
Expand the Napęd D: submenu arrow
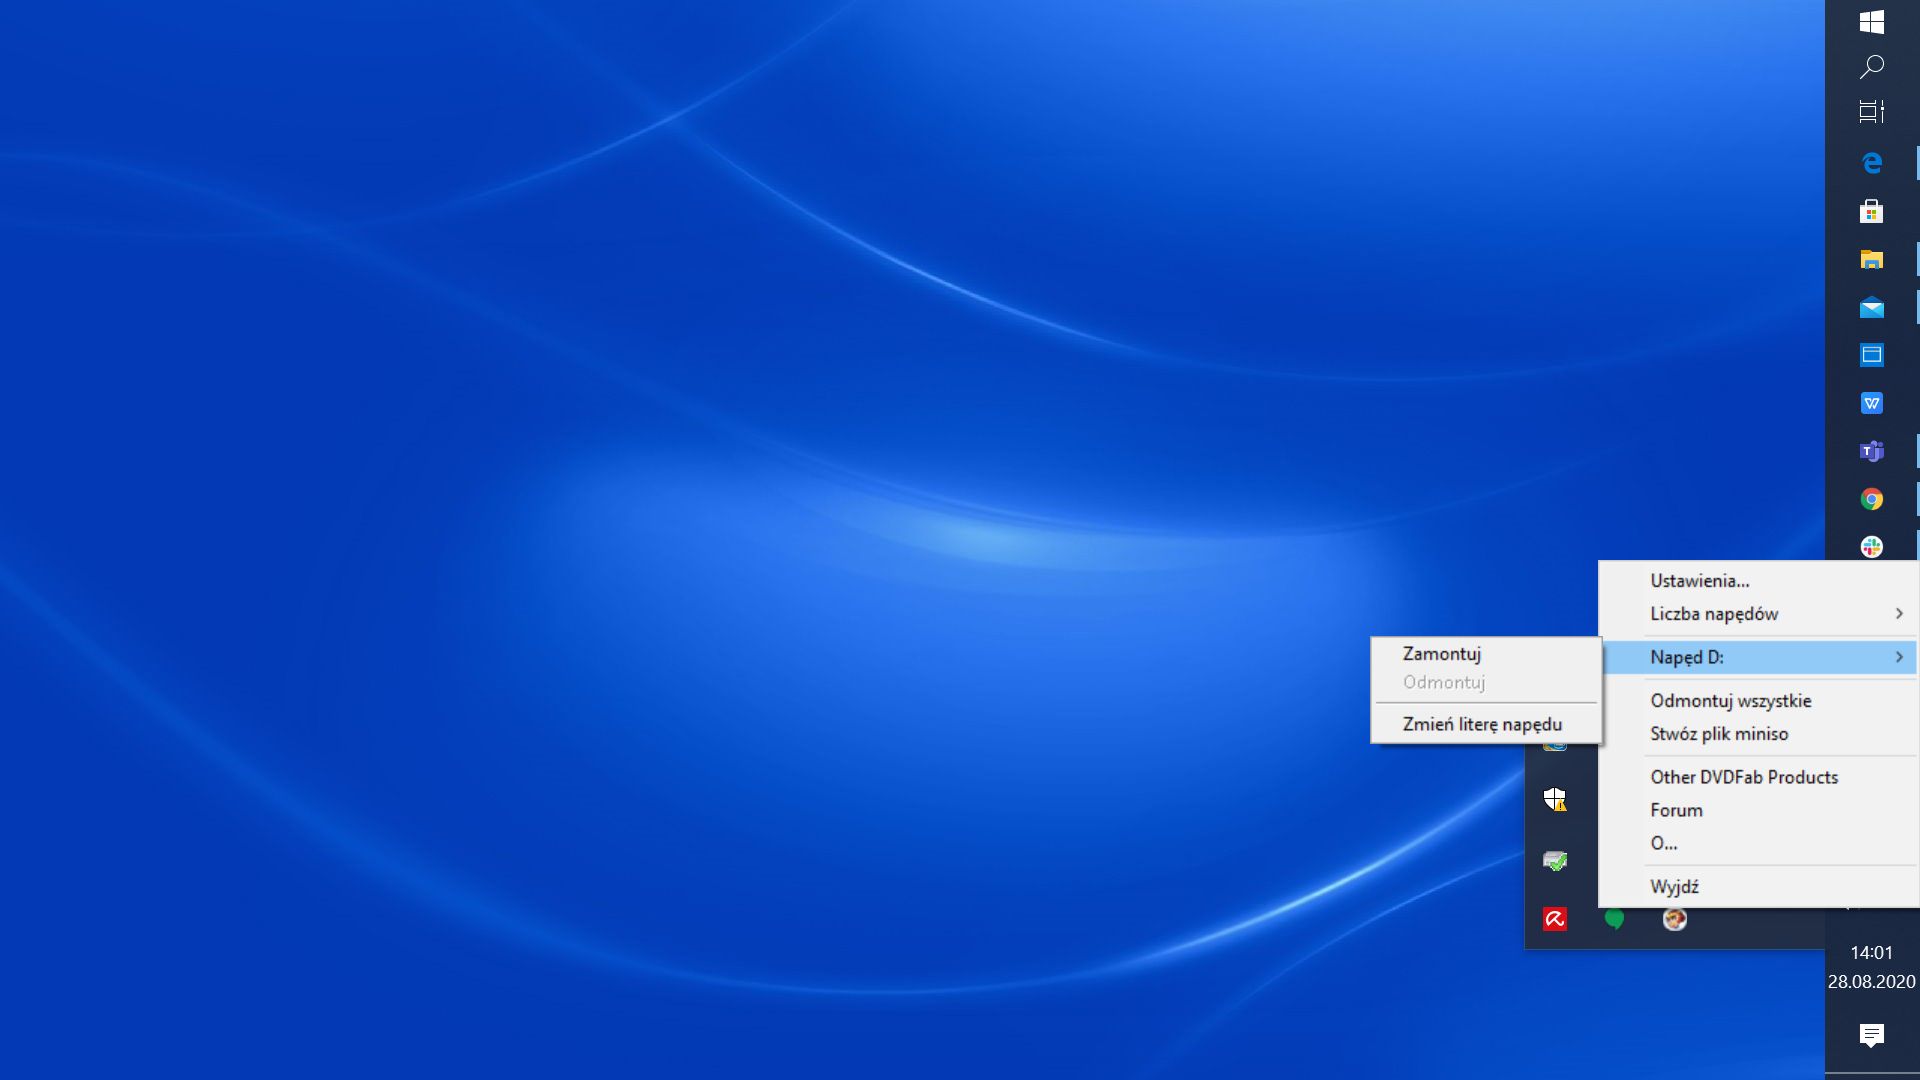coord(1898,657)
